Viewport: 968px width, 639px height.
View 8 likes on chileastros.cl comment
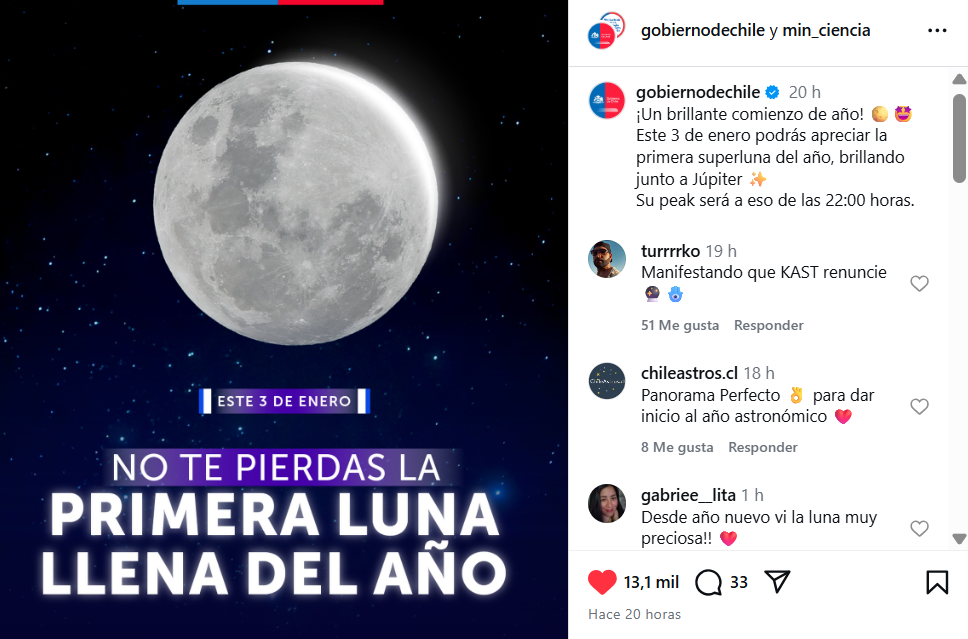coord(677,447)
